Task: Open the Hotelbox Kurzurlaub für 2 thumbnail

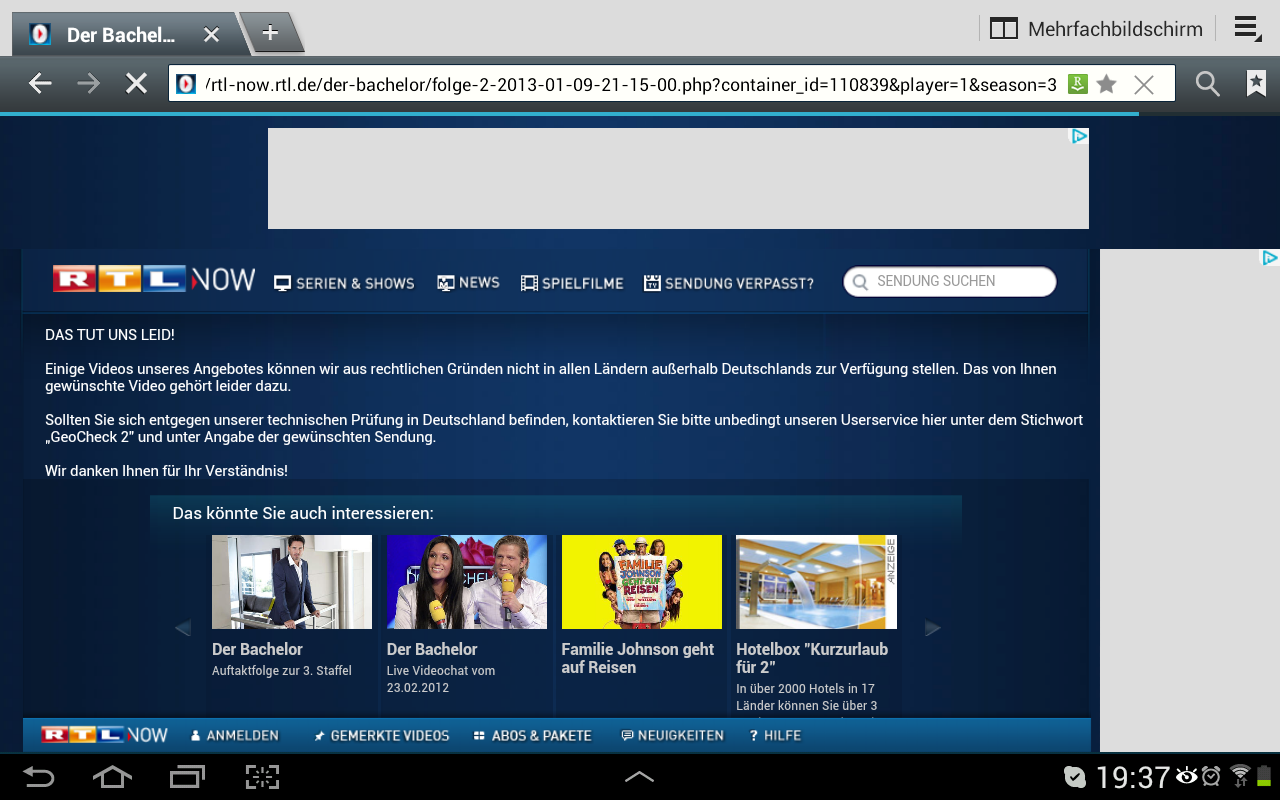Action: (816, 582)
